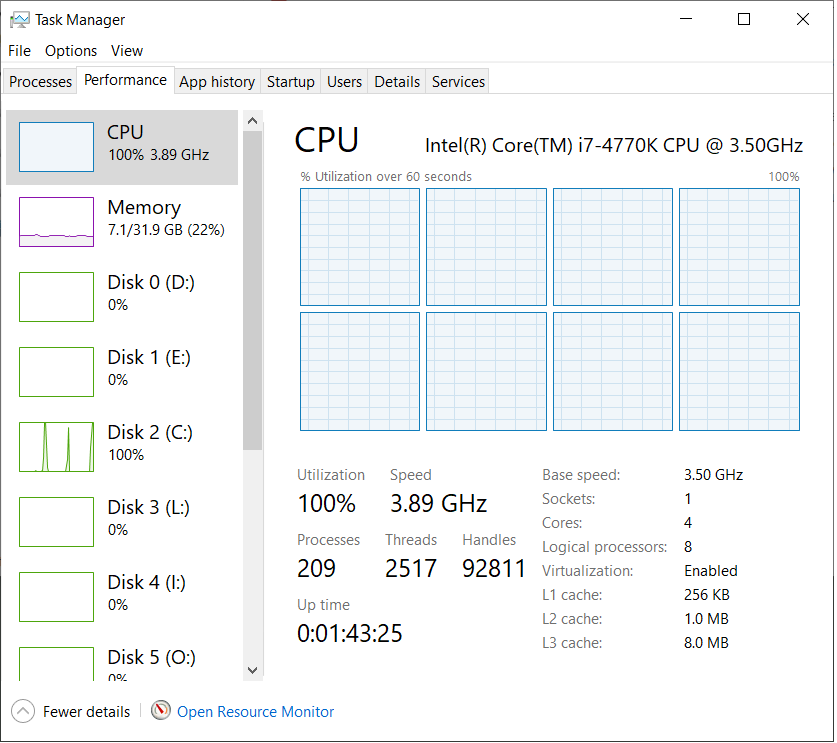This screenshot has width=837, height=743.
Task: Click the sidebar scroll up arrow
Action: [253, 122]
